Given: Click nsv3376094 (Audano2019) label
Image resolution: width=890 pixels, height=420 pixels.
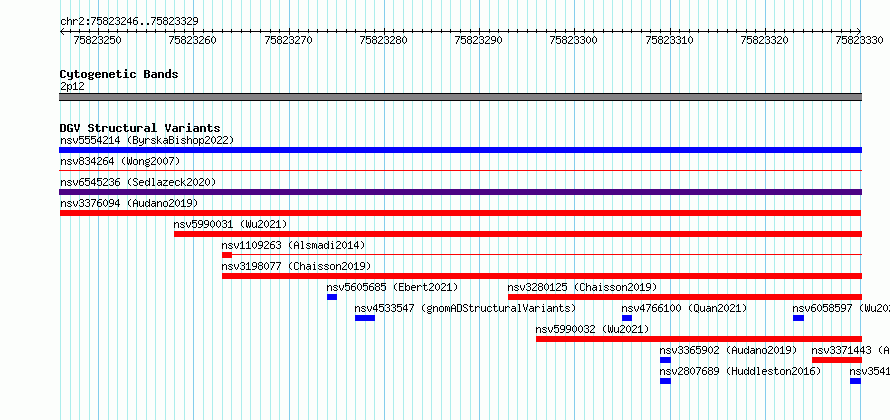Looking at the screenshot, I should 129,203.
